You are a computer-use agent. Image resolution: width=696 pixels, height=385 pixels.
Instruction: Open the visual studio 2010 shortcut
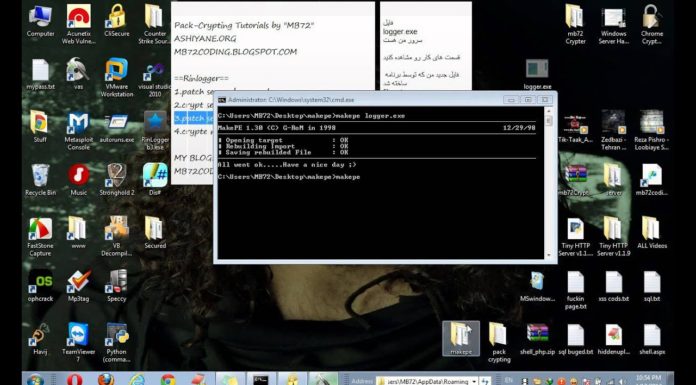tap(155, 78)
